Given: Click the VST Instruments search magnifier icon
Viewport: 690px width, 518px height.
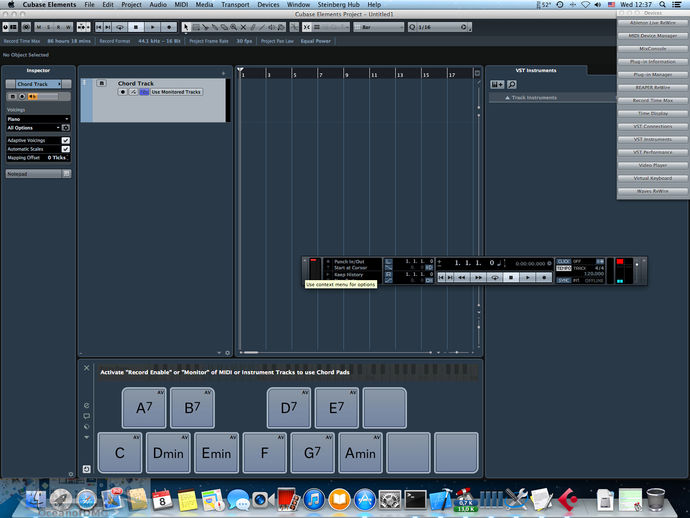Looking at the screenshot, I should click(x=511, y=84).
